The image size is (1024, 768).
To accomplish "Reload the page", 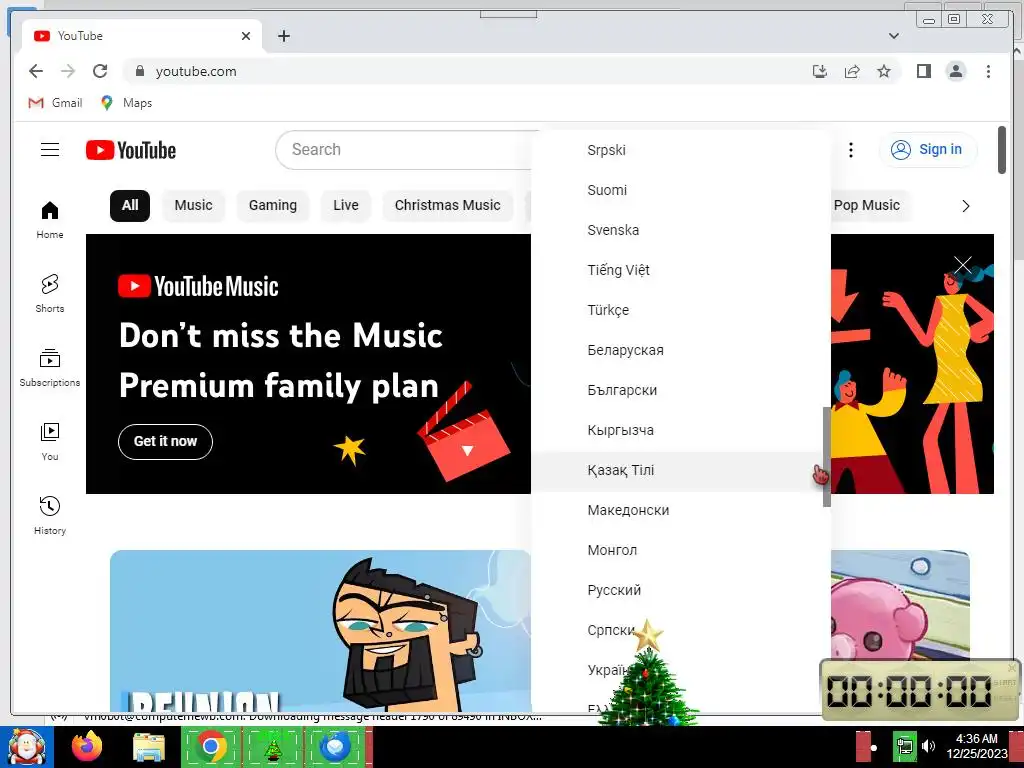I will 100,71.
